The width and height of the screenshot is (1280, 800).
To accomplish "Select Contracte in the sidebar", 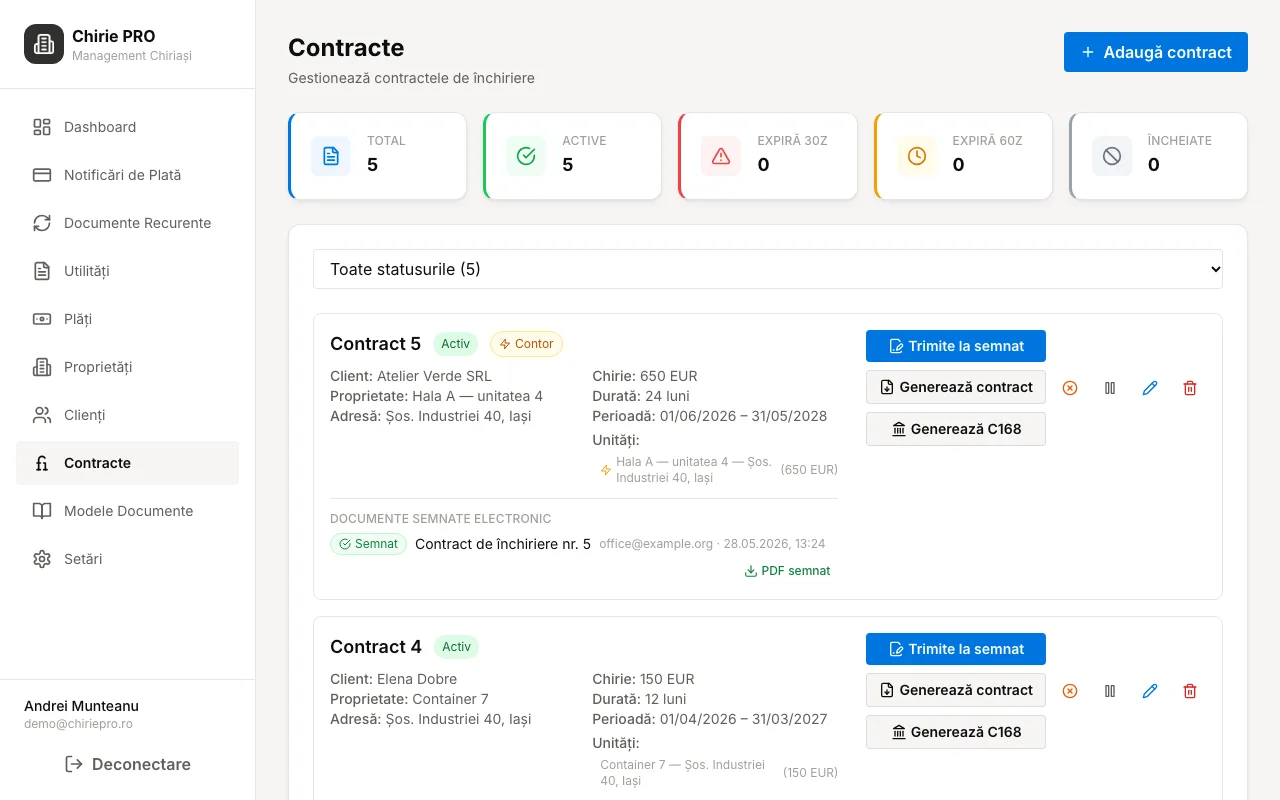I will pyautogui.click(x=127, y=463).
